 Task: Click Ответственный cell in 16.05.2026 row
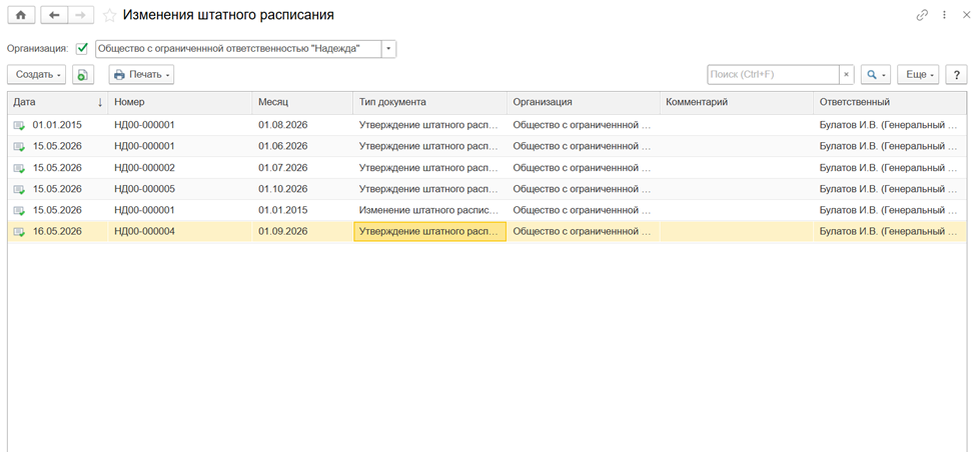click(890, 232)
